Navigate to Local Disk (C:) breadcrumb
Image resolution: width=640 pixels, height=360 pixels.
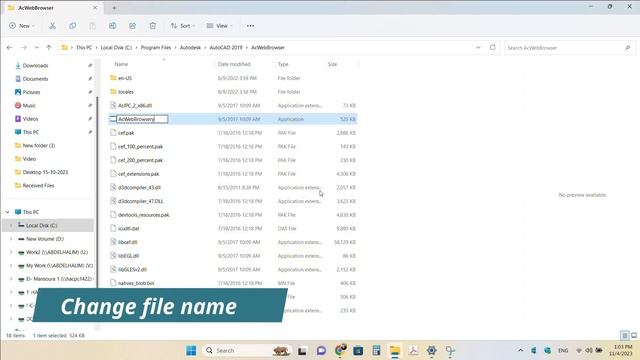click(116, 48)
